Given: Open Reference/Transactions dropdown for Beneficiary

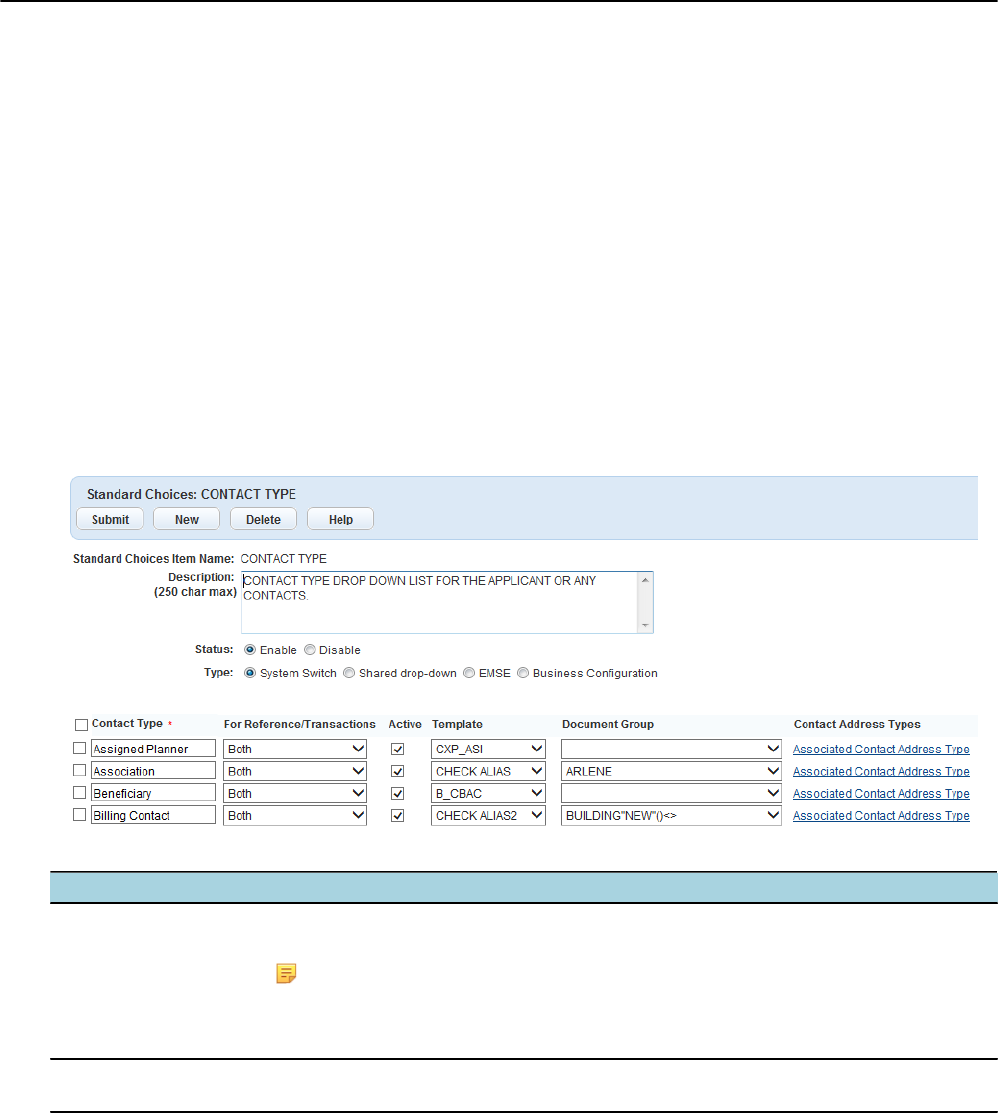Looking at the screenshot, I should 295,793.
